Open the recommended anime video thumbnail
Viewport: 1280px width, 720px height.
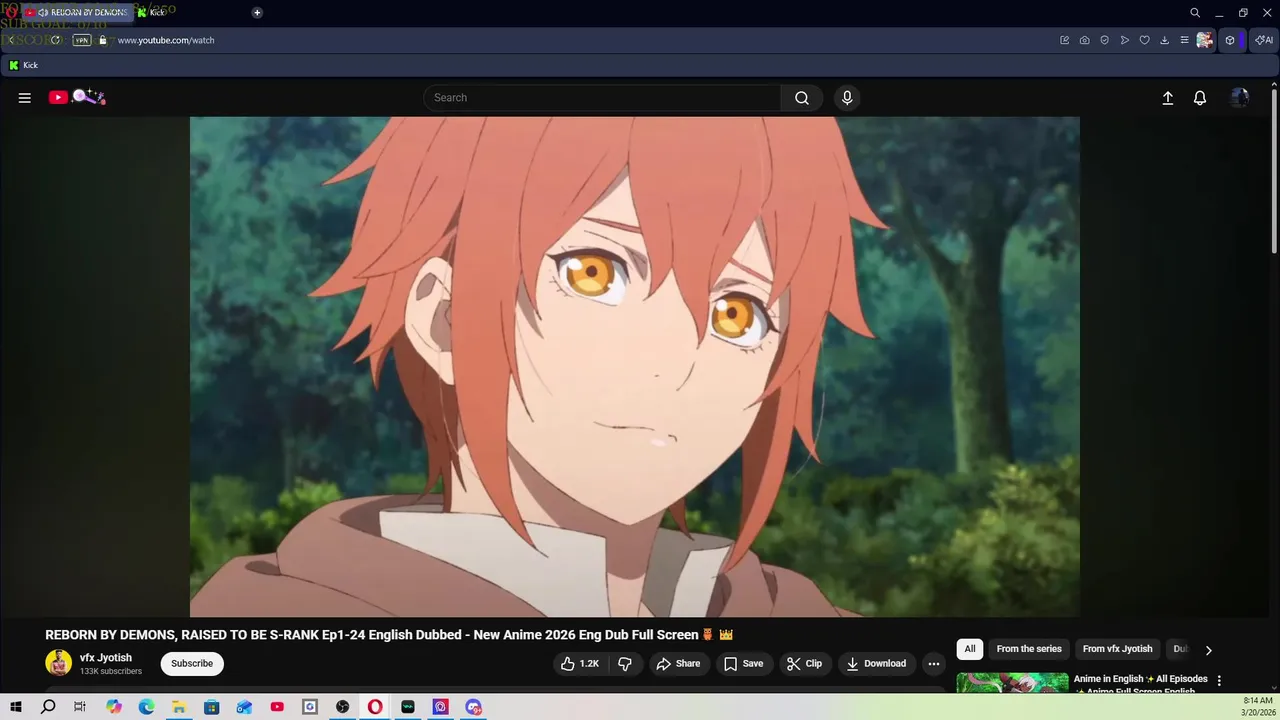tap(1012, 683)
